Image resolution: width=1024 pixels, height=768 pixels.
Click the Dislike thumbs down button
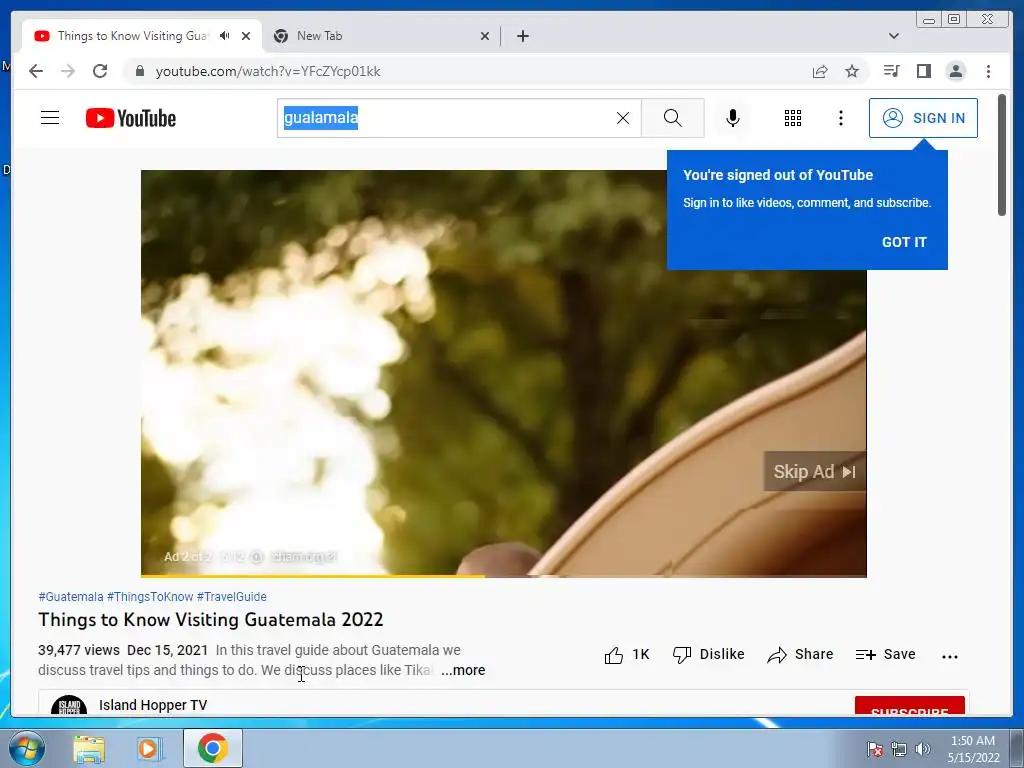click(x=709, y=655)
